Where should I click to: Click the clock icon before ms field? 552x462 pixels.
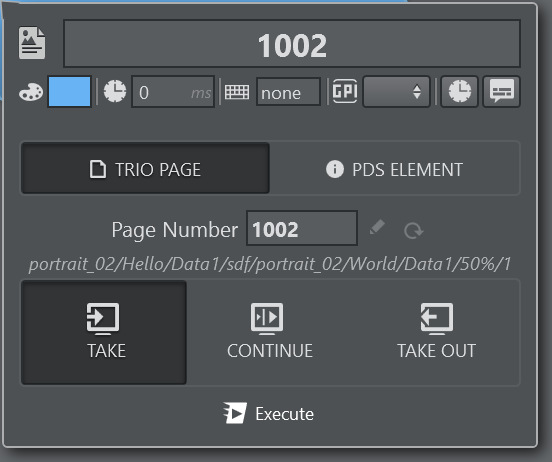tap(115, 91)
